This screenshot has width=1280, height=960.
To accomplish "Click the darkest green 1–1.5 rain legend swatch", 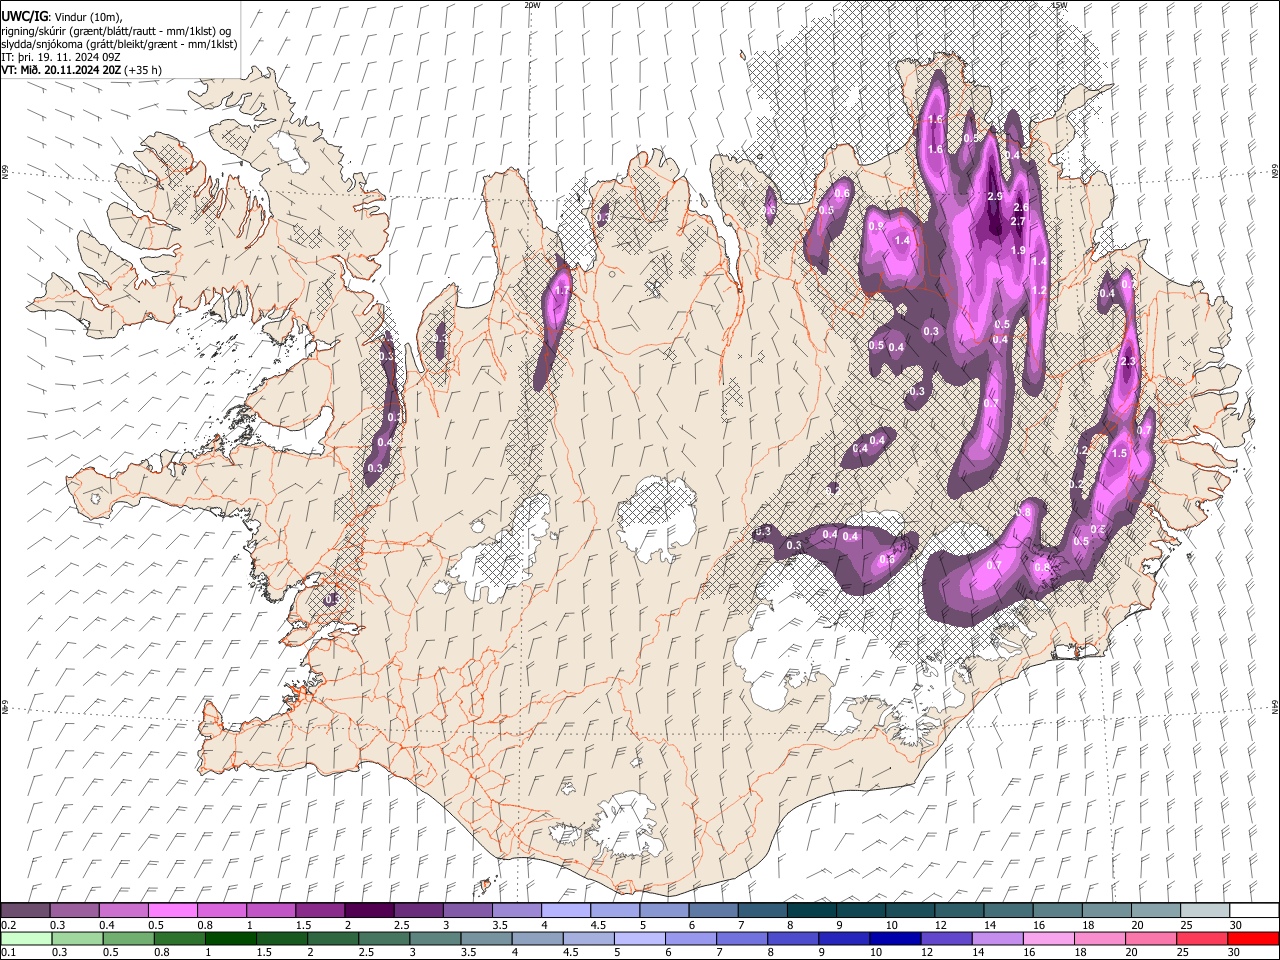I will (x=230, y=938).
